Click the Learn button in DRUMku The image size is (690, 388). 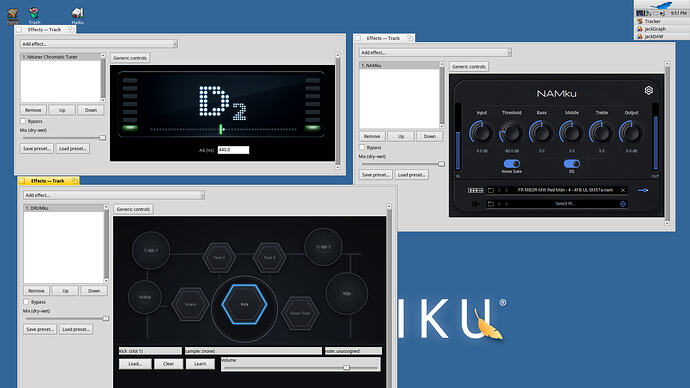(x=200, y=364)
